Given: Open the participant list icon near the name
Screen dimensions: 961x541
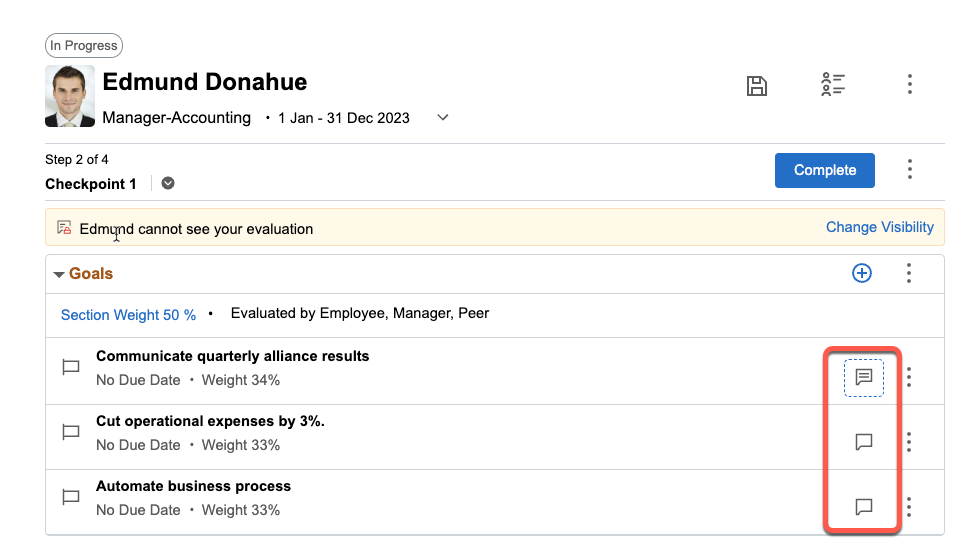Looking at the screenshot, I should click(833, 85).
